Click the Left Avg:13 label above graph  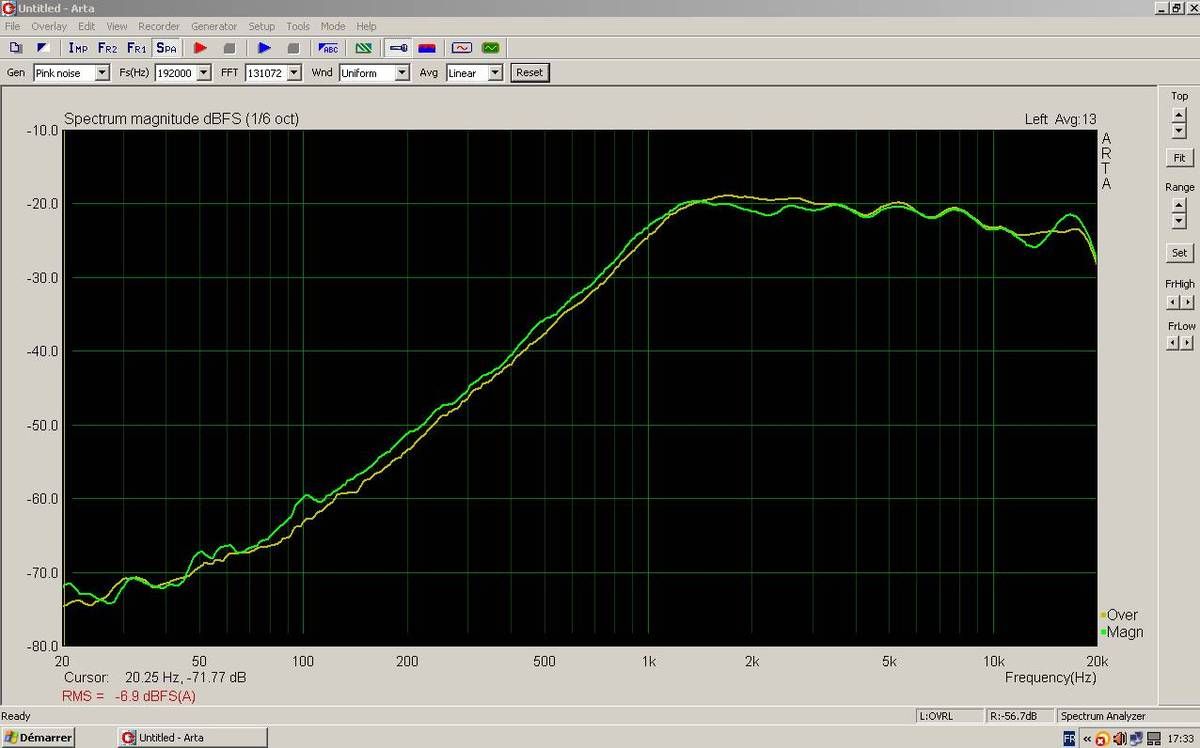tap(1061, 119)
